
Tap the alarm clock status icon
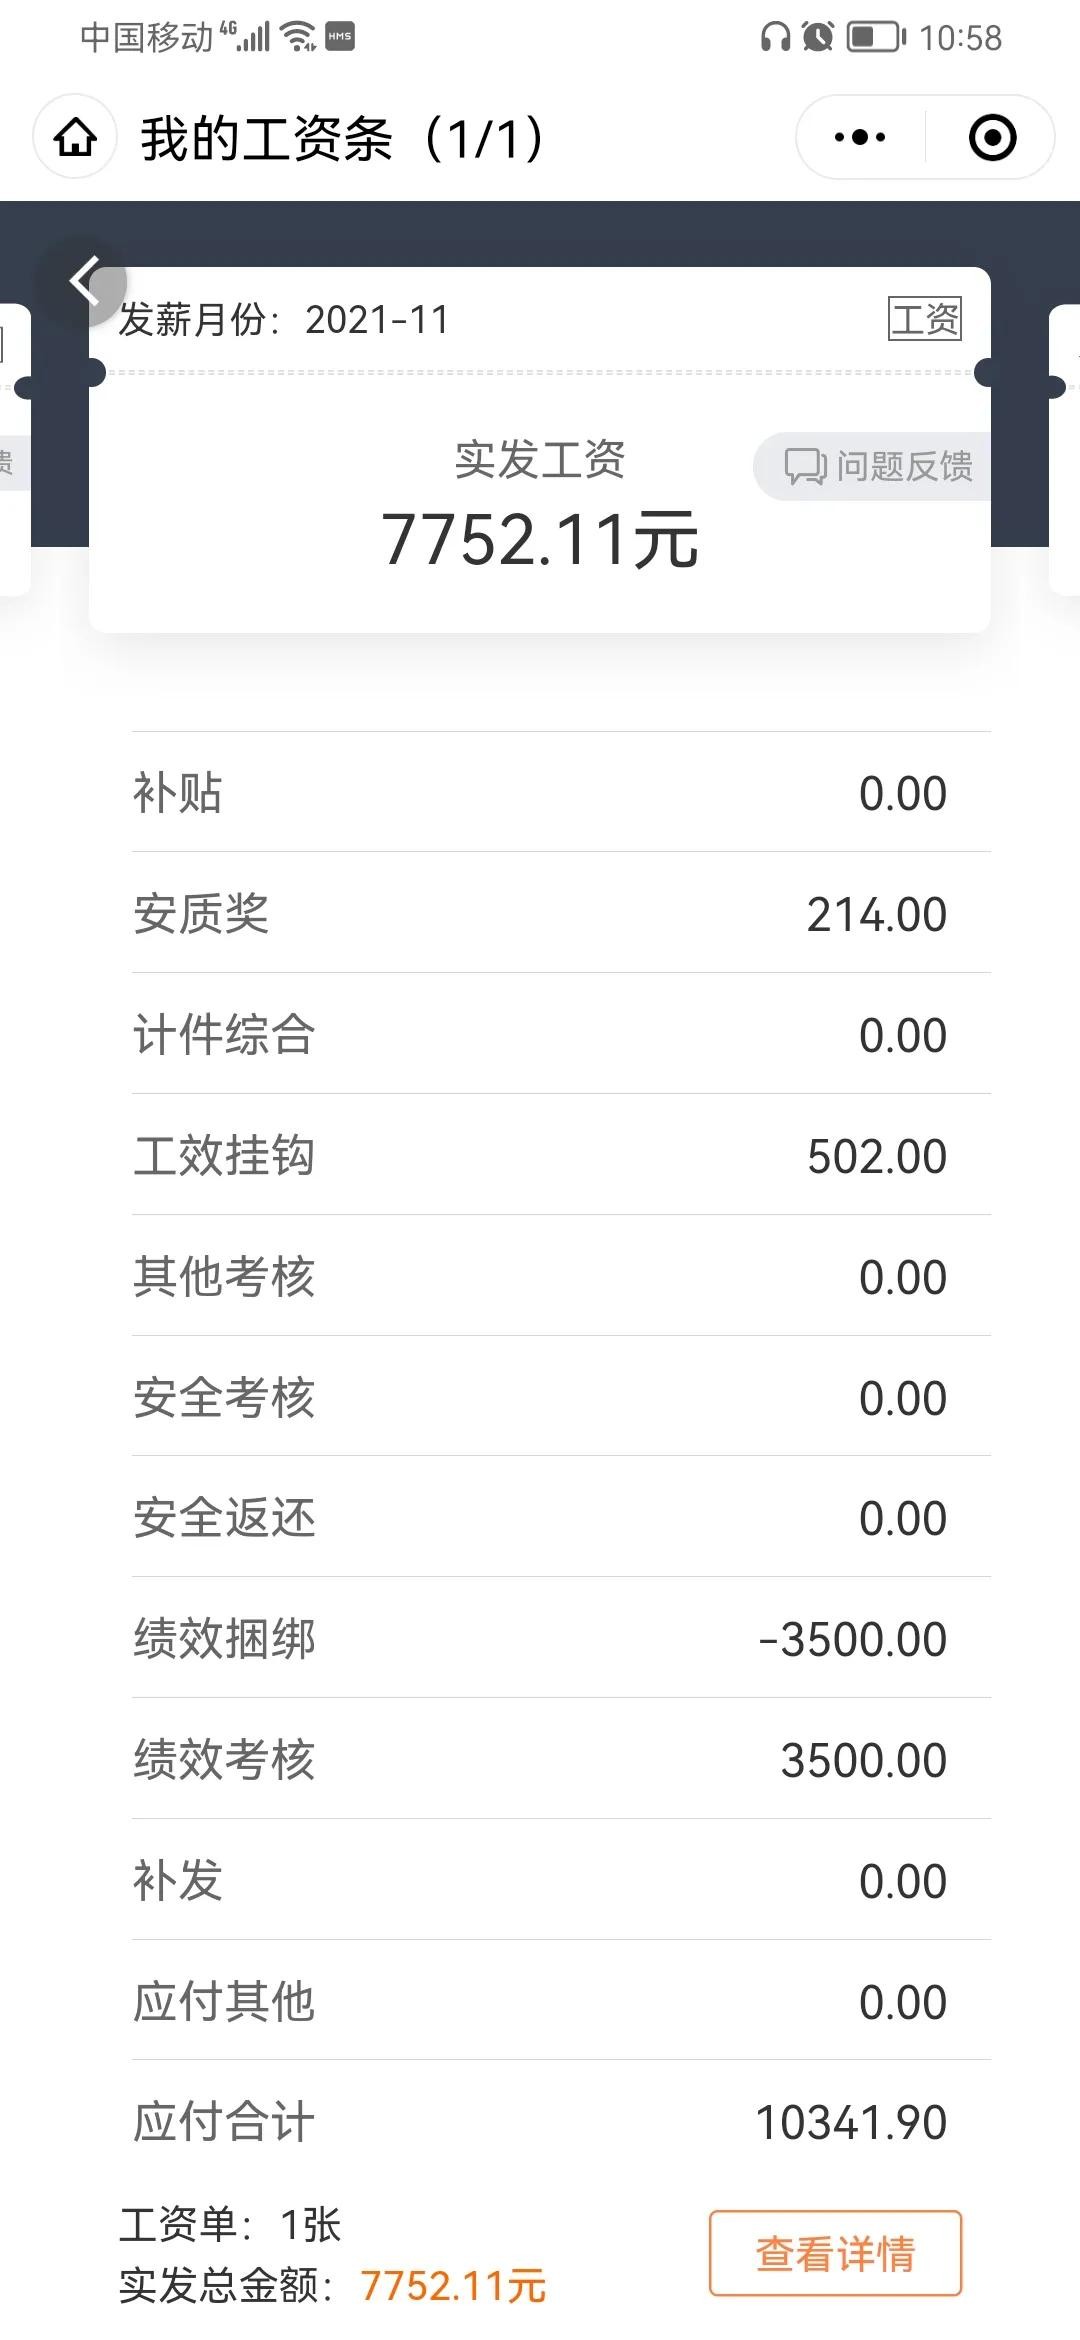click(818, 38)
